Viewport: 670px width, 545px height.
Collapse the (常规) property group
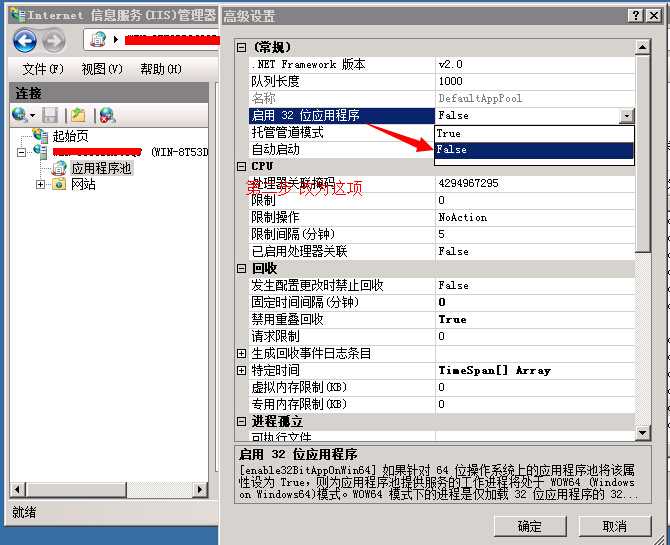coord(241,47)
